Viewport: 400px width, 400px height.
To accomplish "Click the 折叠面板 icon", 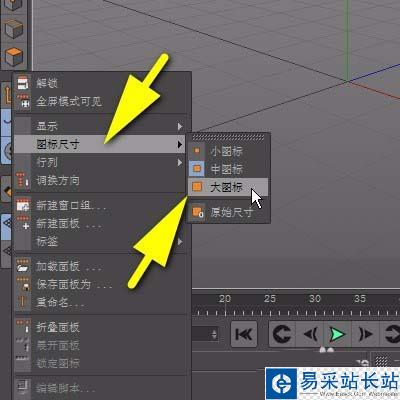I will pos(23,326).
